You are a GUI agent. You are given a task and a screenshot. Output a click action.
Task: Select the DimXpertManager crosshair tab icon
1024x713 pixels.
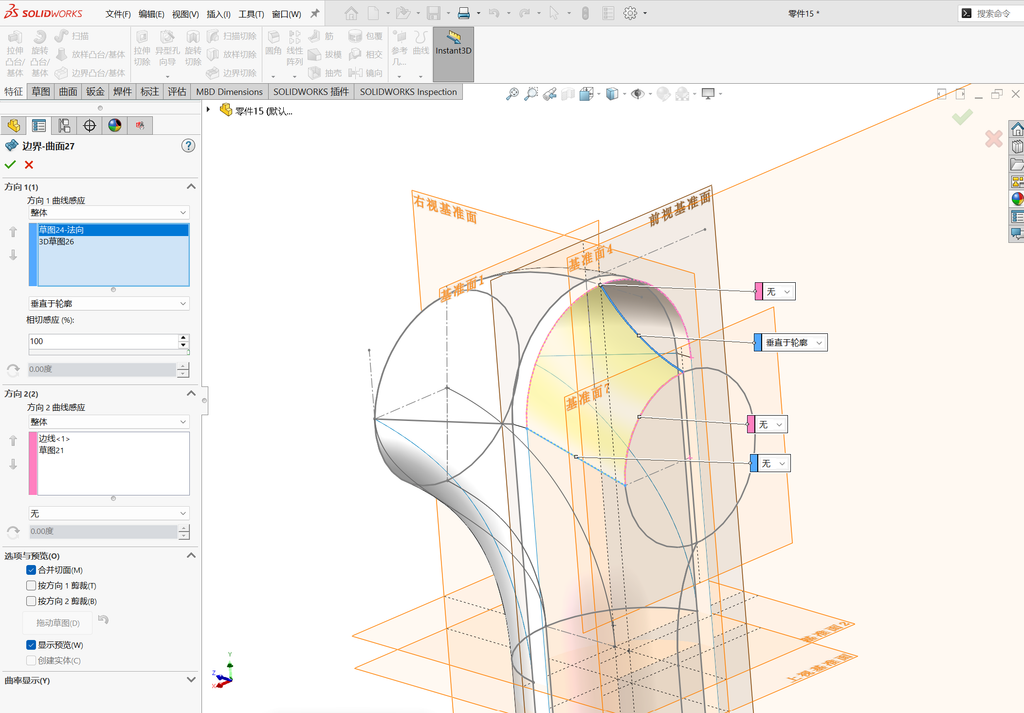[89, 125]
